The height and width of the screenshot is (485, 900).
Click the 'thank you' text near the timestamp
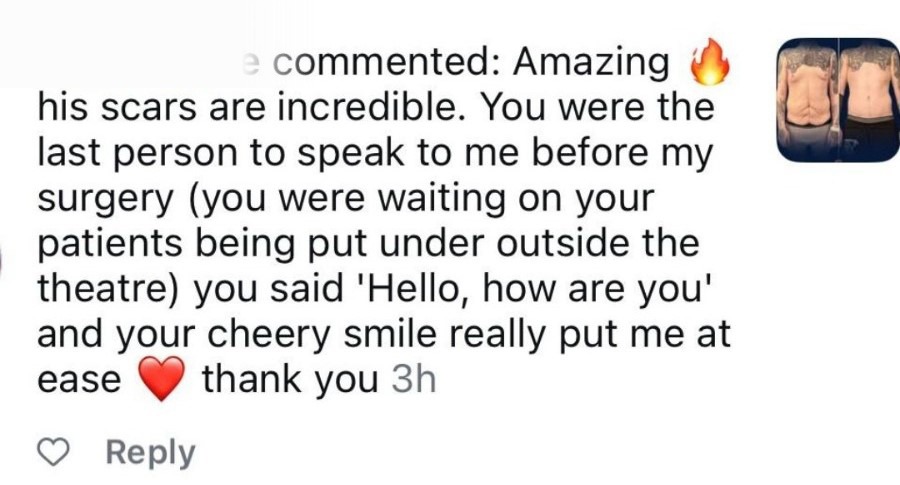pos(290,381)
